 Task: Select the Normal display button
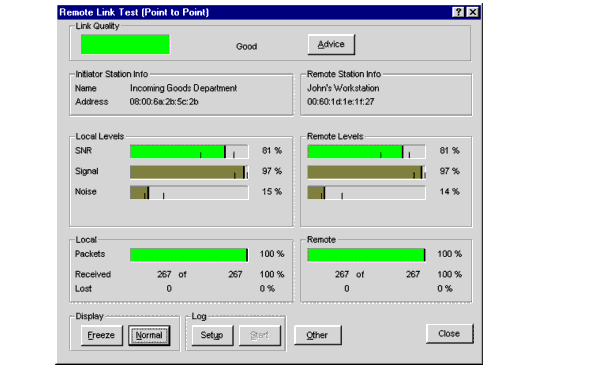click(149, 335)
